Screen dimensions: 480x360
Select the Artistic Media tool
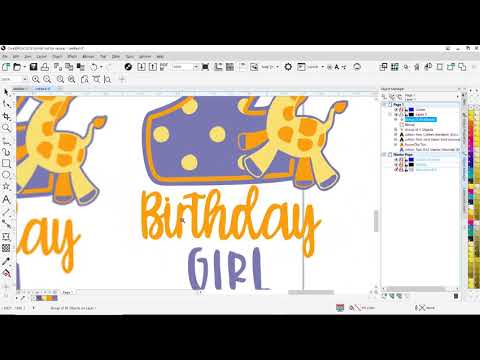(x=6, y=152)
